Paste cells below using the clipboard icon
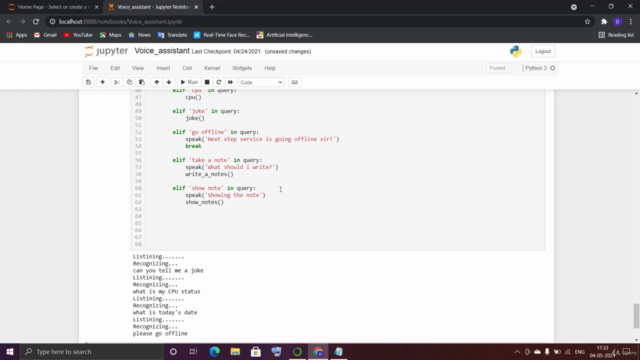The height and width of the screenshot is (360, 640). (x=142, y=82)
